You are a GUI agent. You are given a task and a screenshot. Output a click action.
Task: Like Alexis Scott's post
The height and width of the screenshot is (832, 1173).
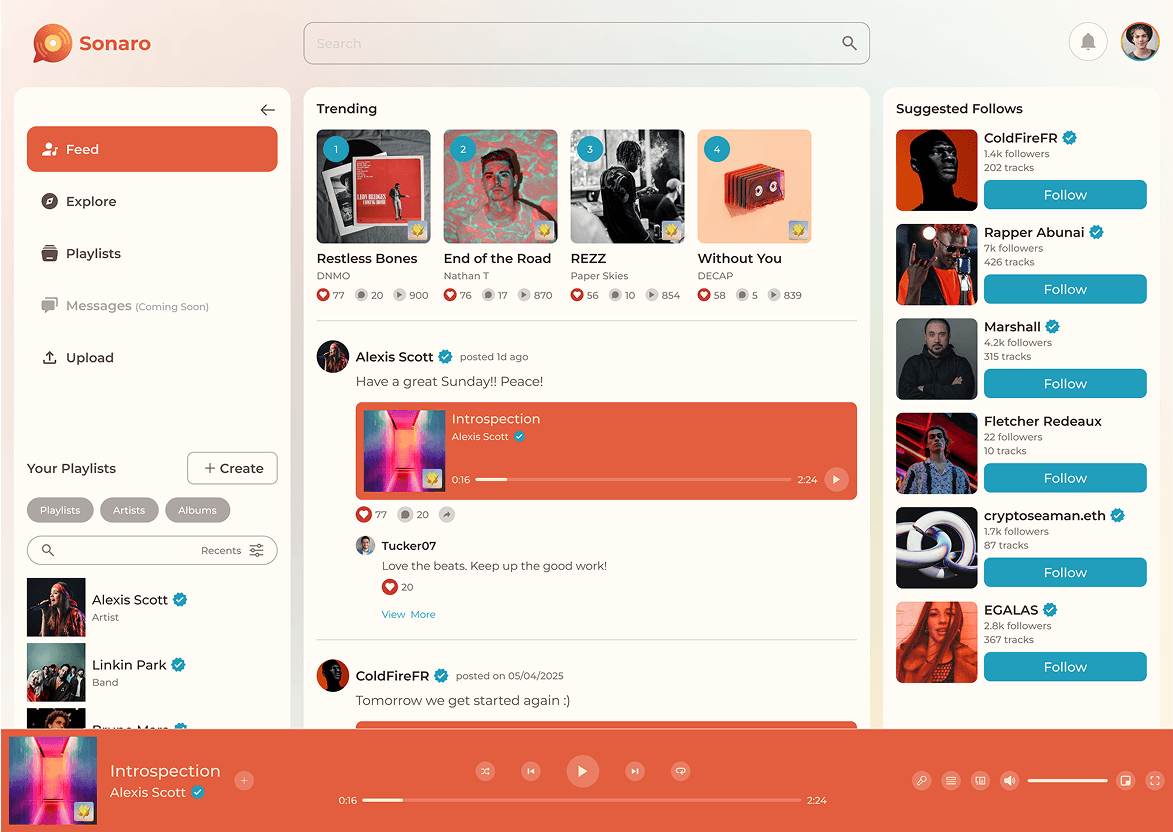coord(364,515)
